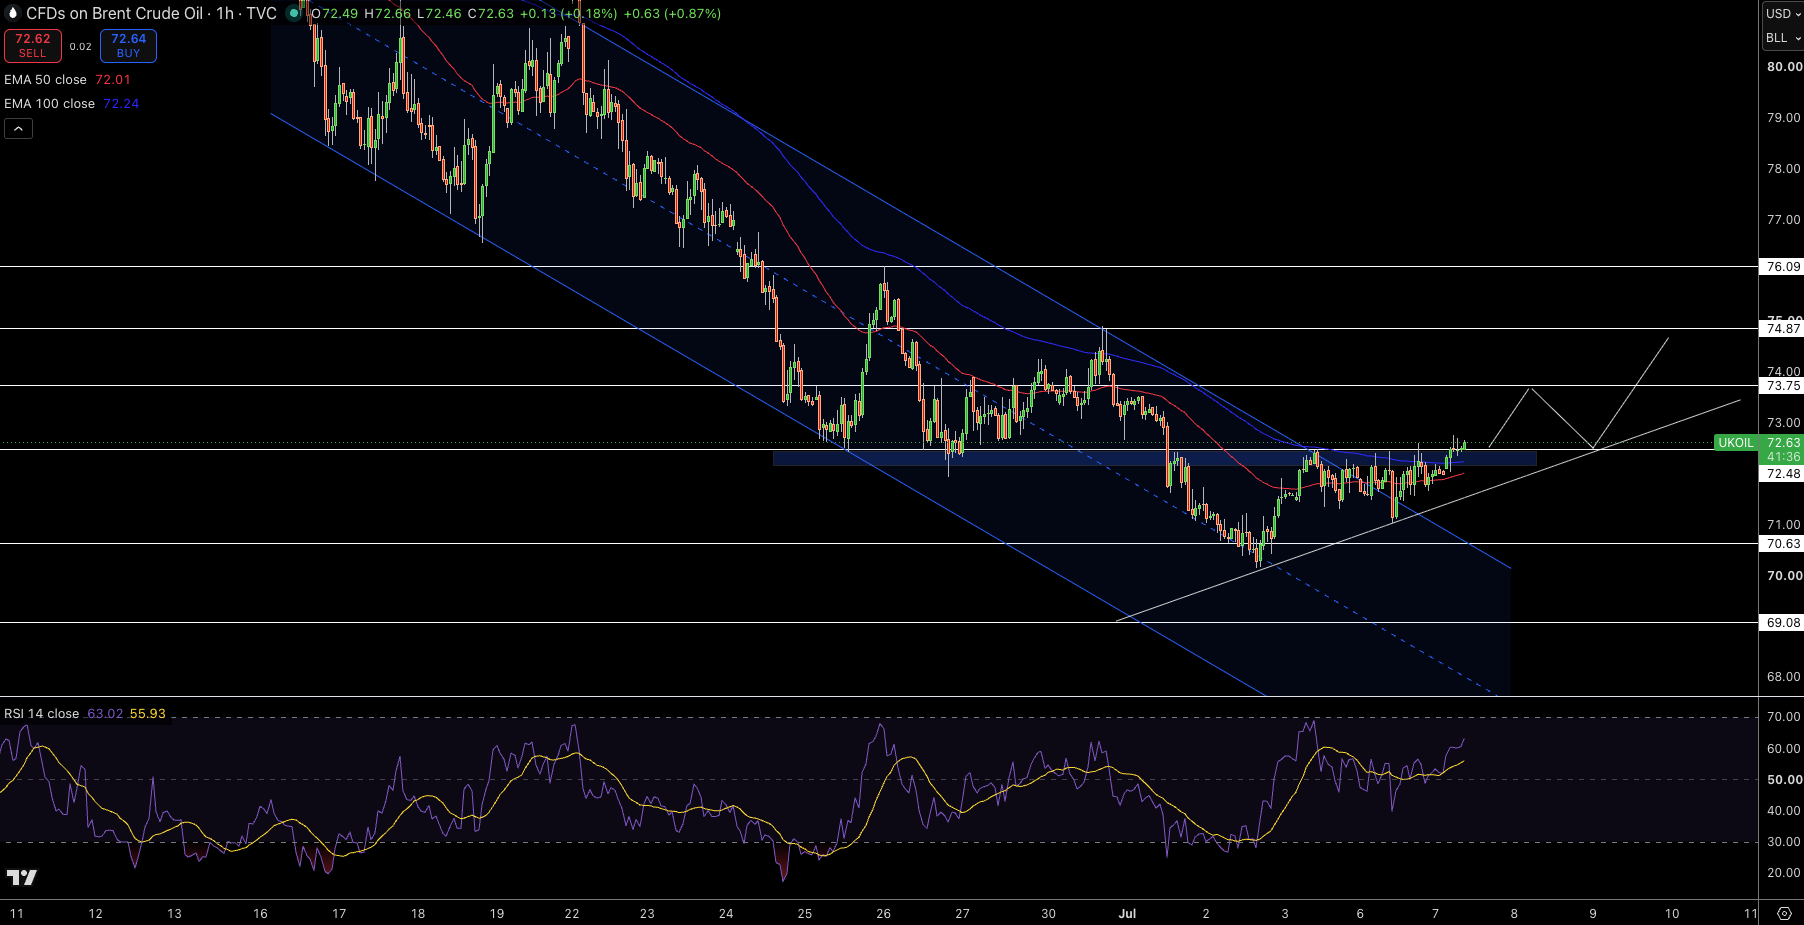Click the 74.87 horizontal line price label

(1783, 329)
